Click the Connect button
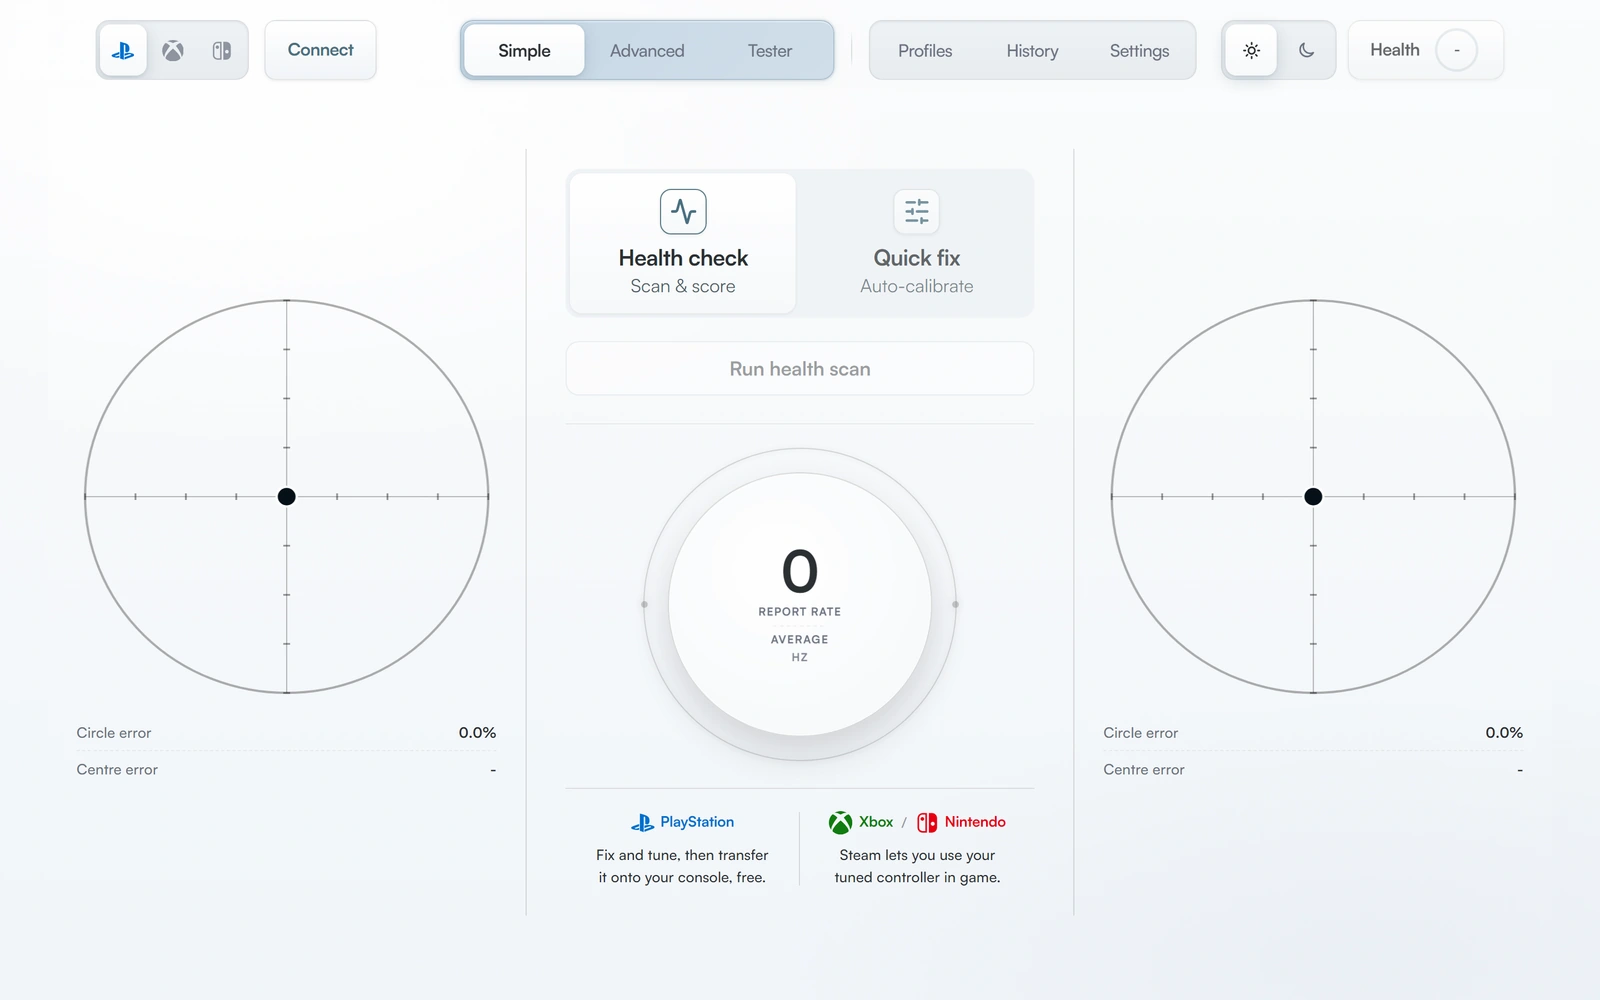This screenshot has width=1600, height=1000. pos(320,50)
